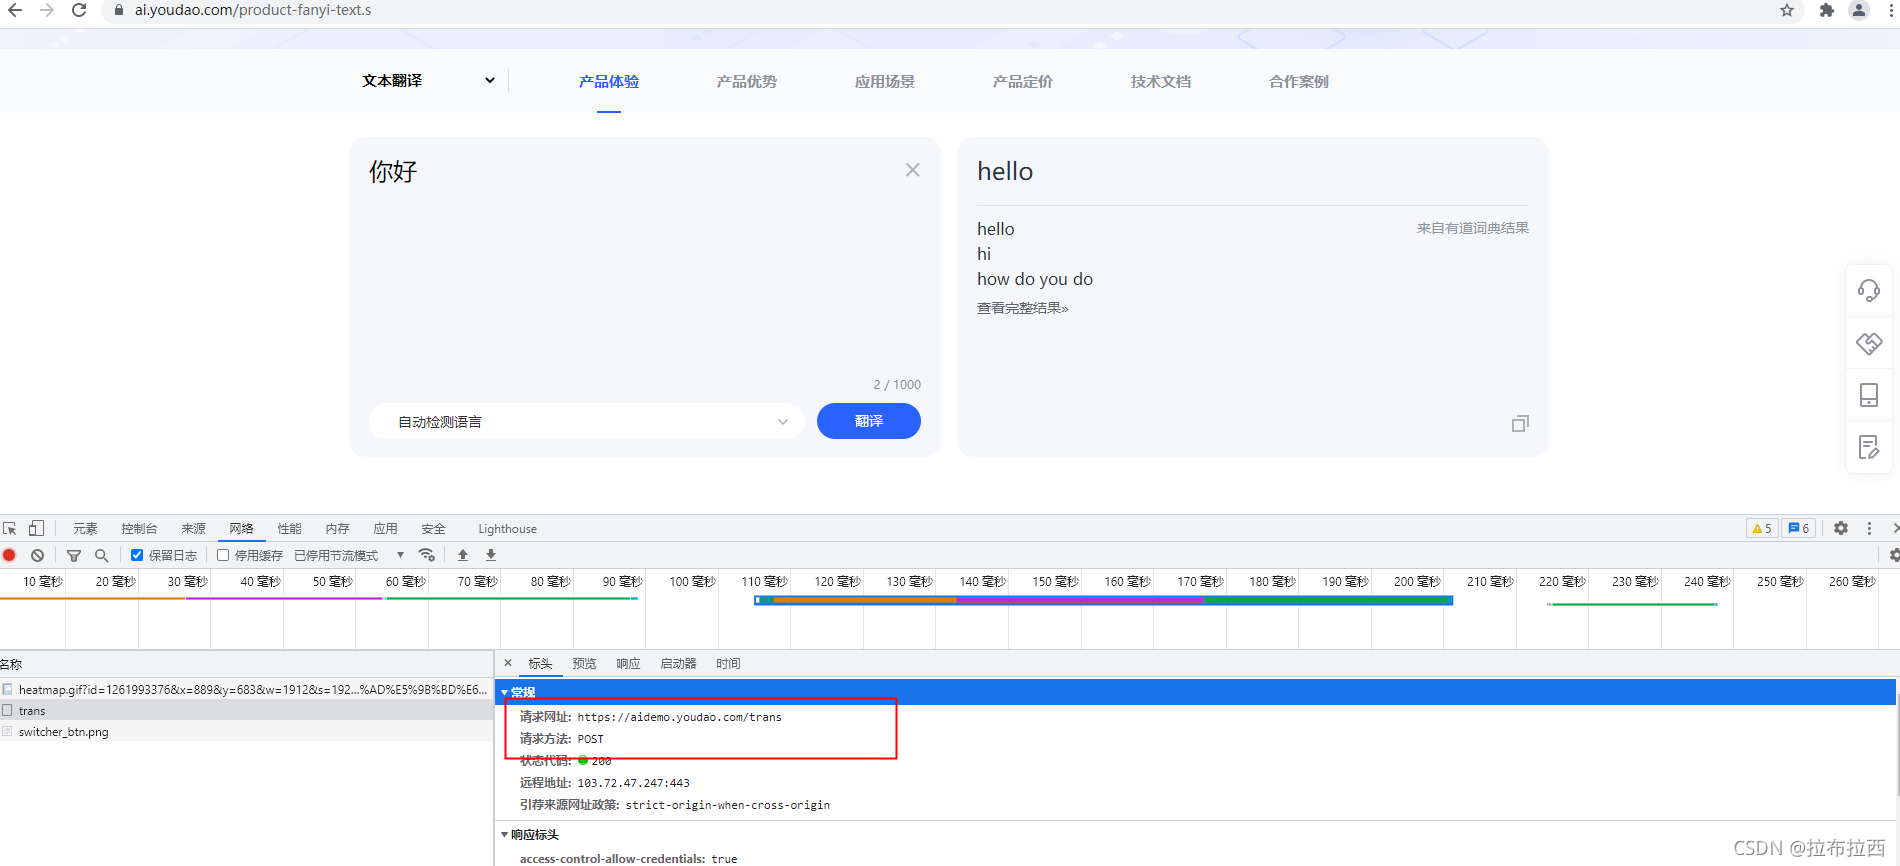Viewport: 1900px width, 866px height.
Task: Open the 元素 DevTools panel
Action: [x=85, y=529]
